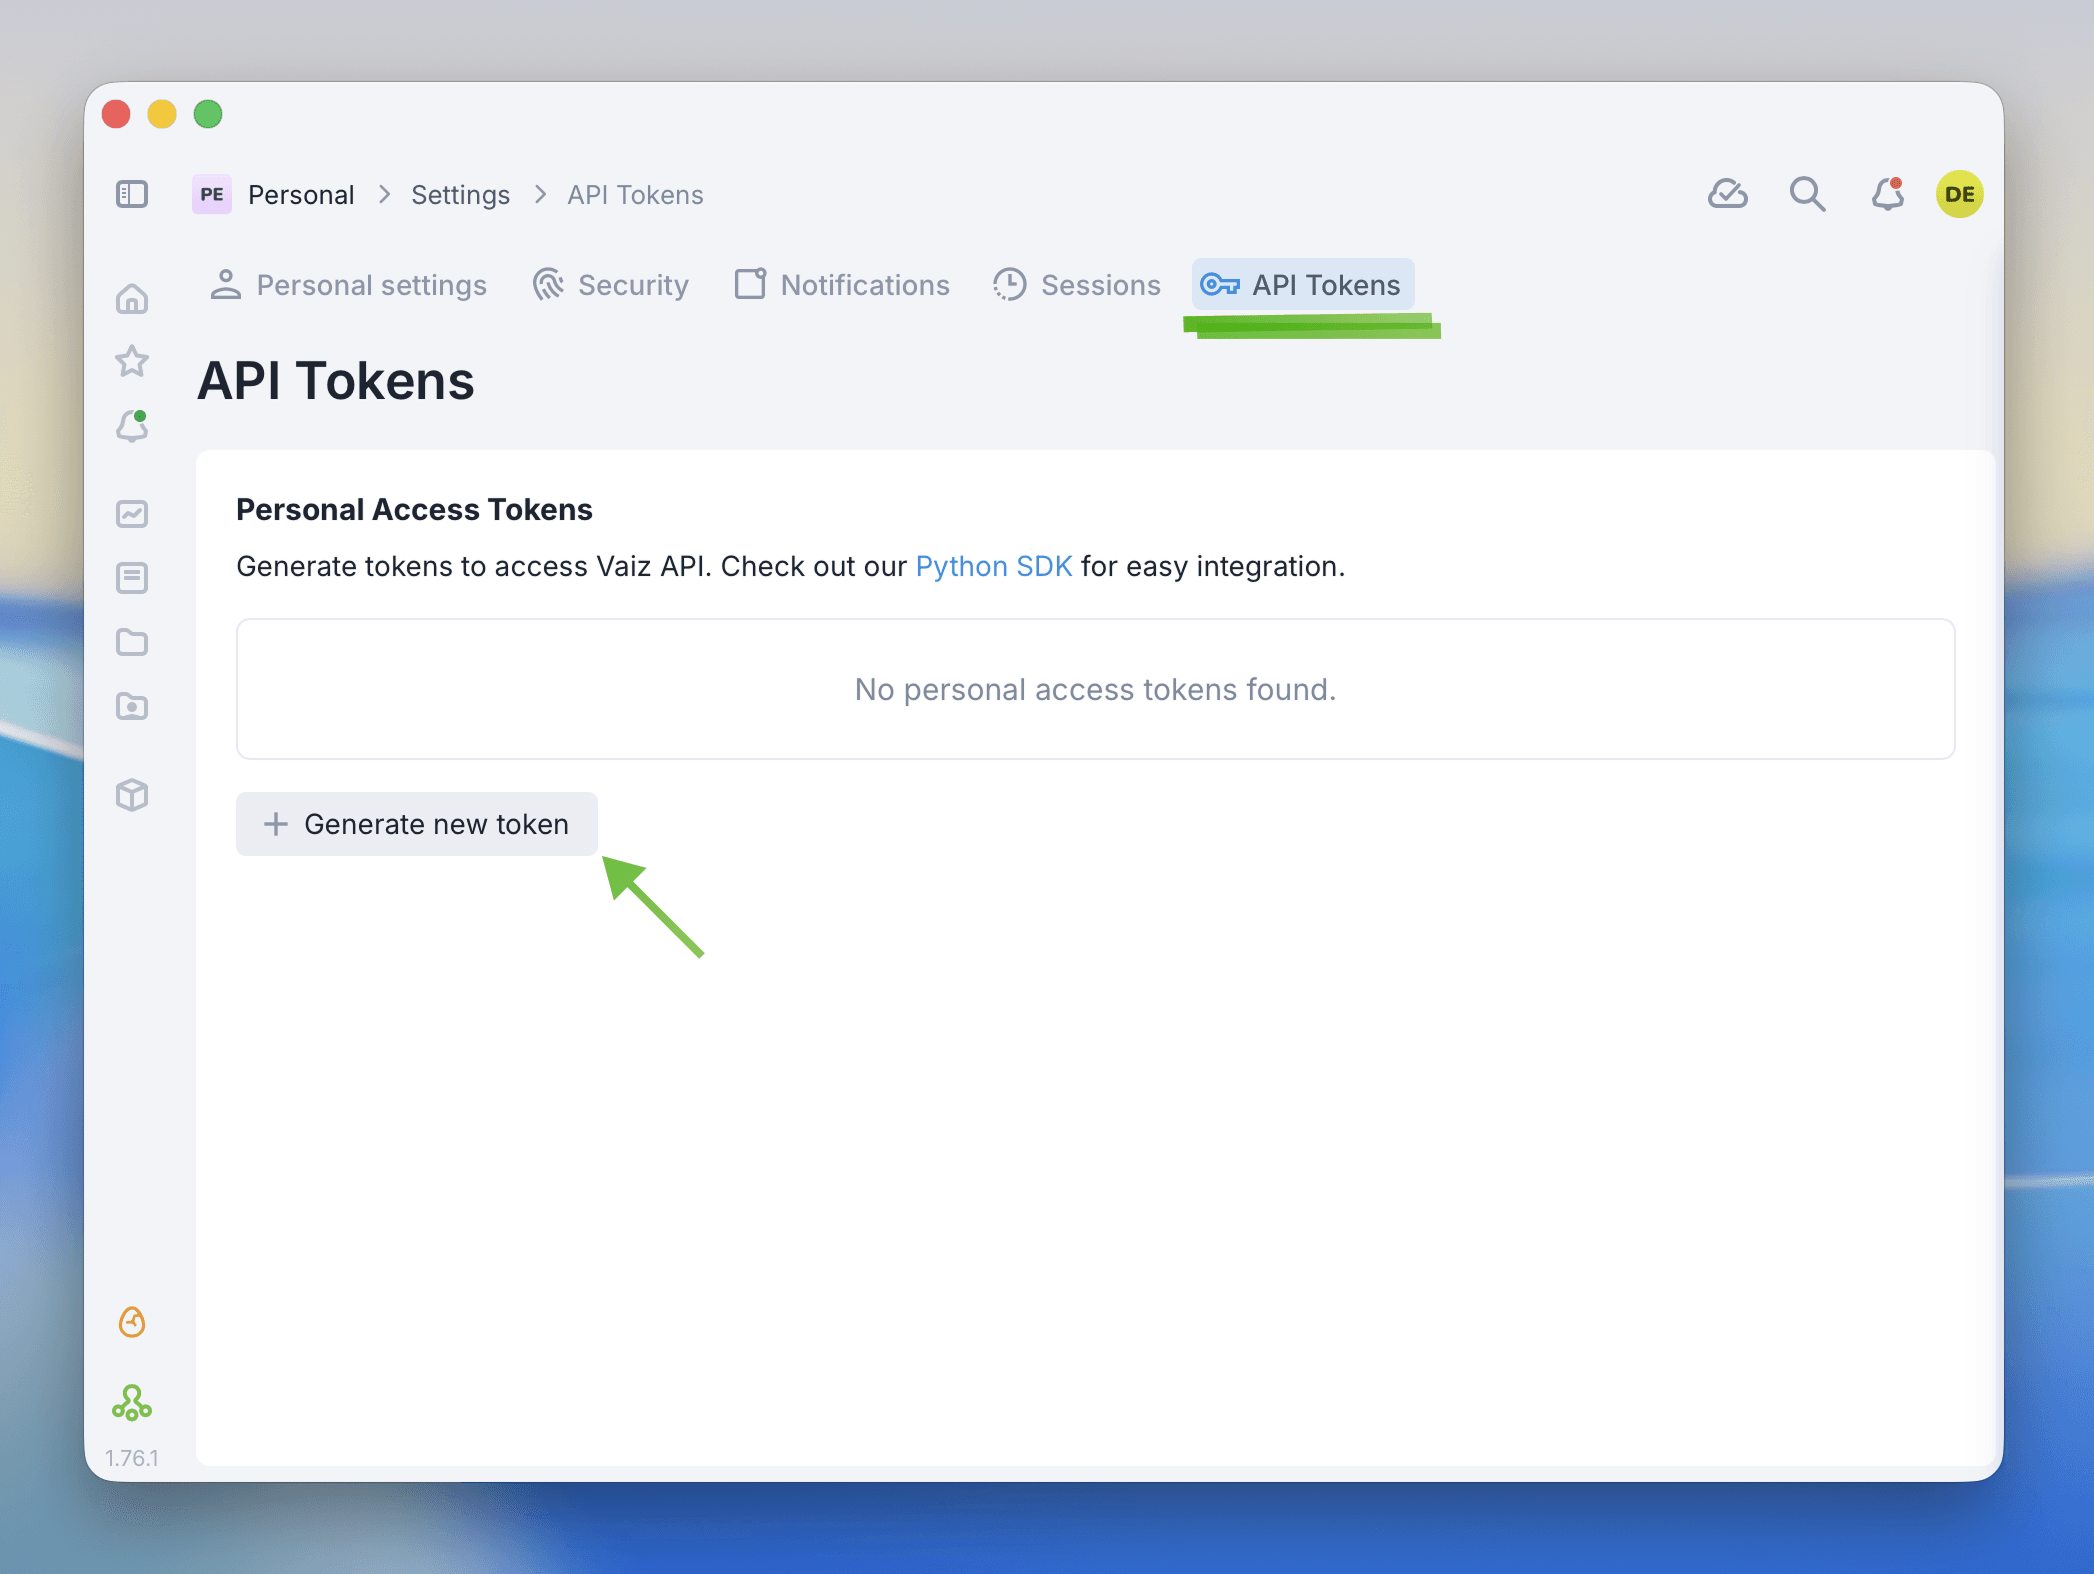The height and width of the screenshot is (1574, 2094).
Task: Open the top-right notification bell
Action: point(1887,194)
